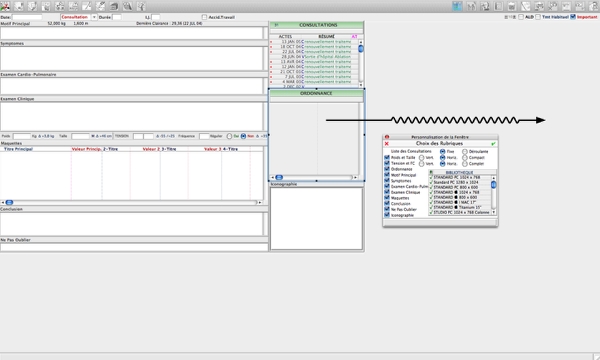The height and width of the screenshot is (360, 600).
Task: Click the Date input field
Action: (x=27, y=17)
